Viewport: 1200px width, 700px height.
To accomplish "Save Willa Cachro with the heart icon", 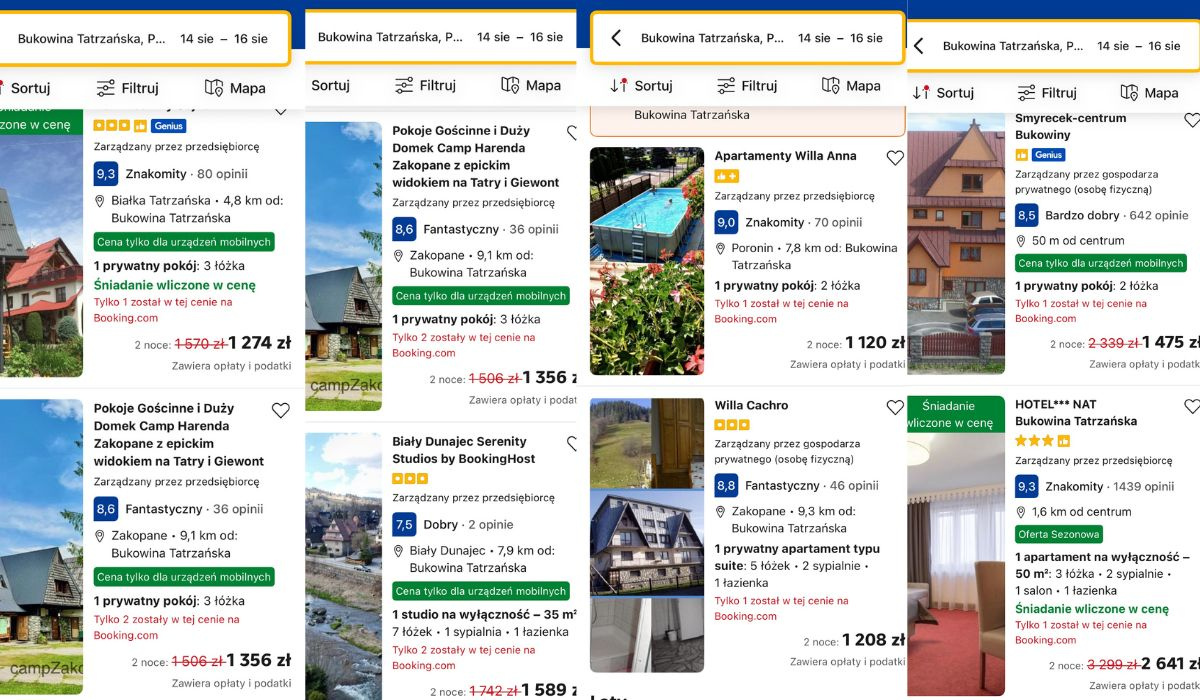I will tap(895, 407).
